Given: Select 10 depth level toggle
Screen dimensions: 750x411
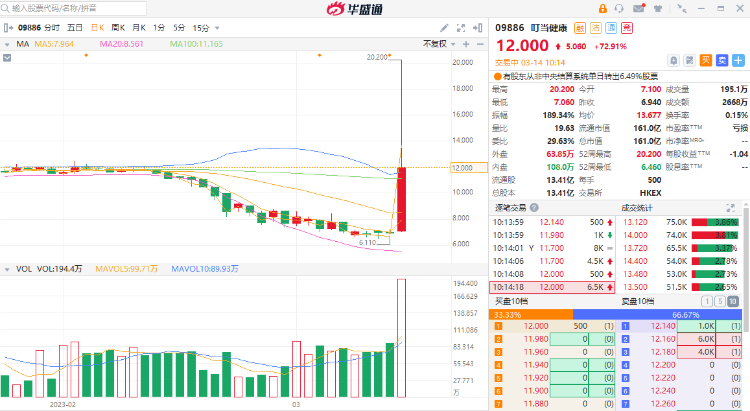Looking at the screenshot, I should [733, 301].
